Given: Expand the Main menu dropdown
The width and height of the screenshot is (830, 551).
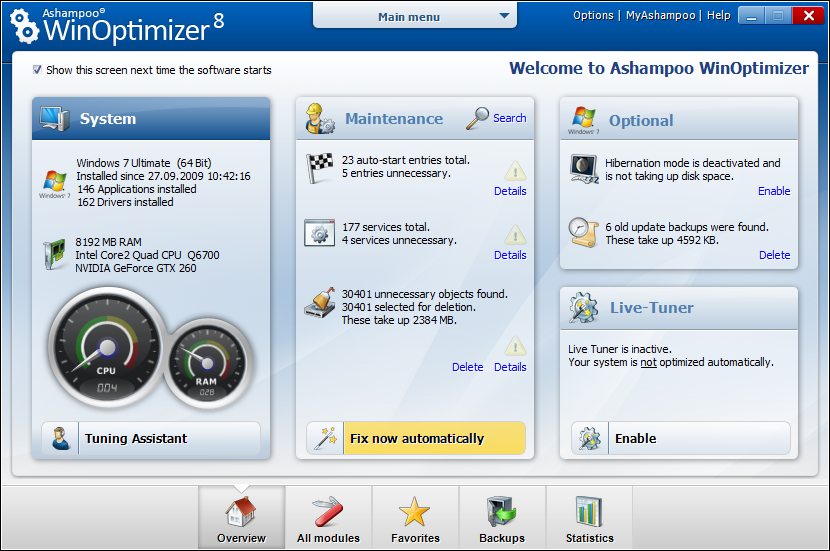Looking at the screenshot, I should point(415,16).
